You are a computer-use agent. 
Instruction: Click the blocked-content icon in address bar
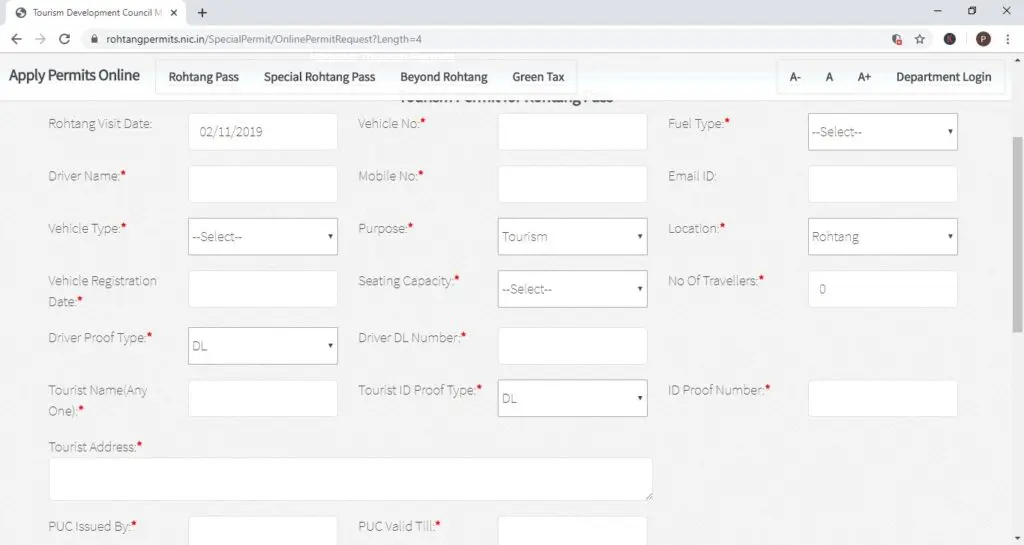897,39
